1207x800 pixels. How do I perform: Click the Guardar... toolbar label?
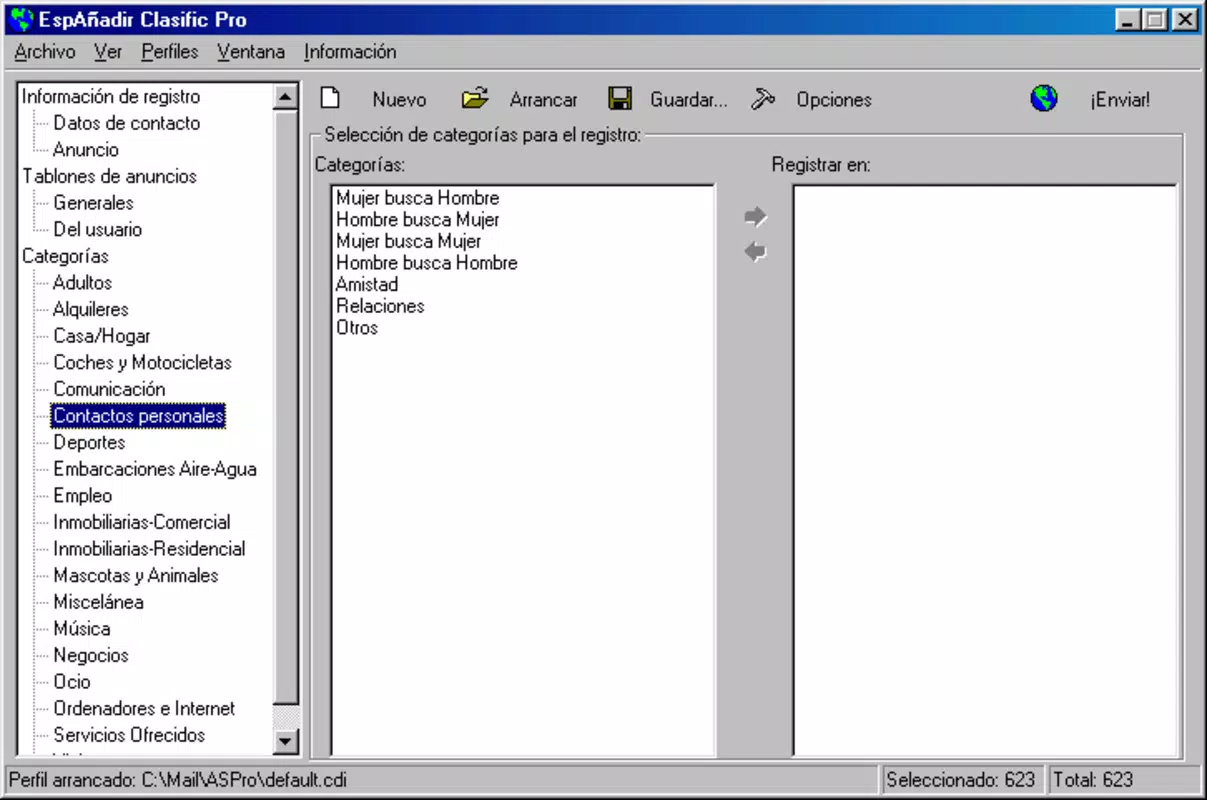tap(689, 100)
